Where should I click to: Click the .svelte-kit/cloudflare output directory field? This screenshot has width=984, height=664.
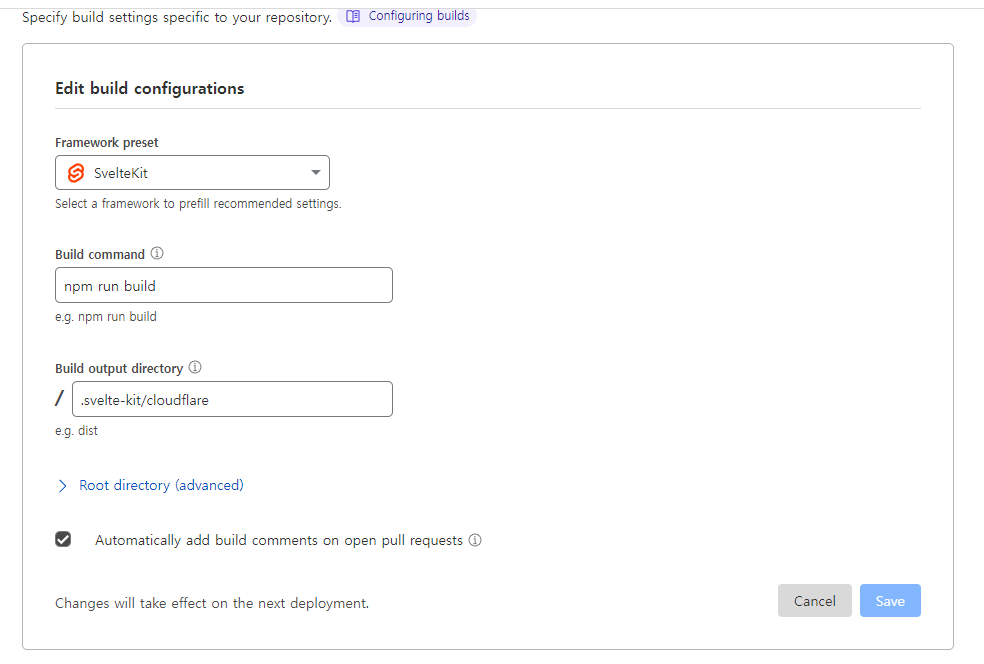(x=232, y=399)
